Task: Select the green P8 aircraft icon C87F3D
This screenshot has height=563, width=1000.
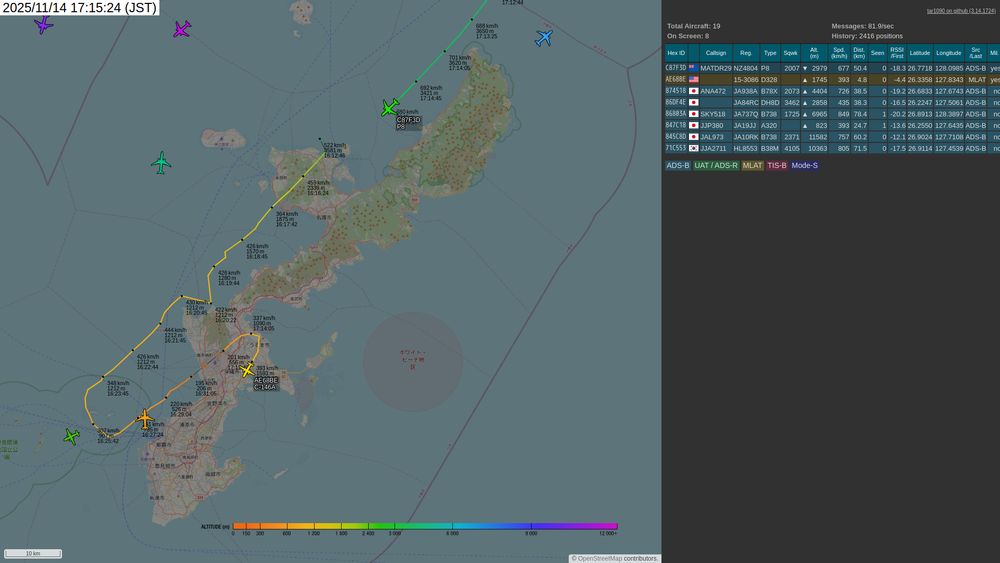Action: tap(389, 108)
